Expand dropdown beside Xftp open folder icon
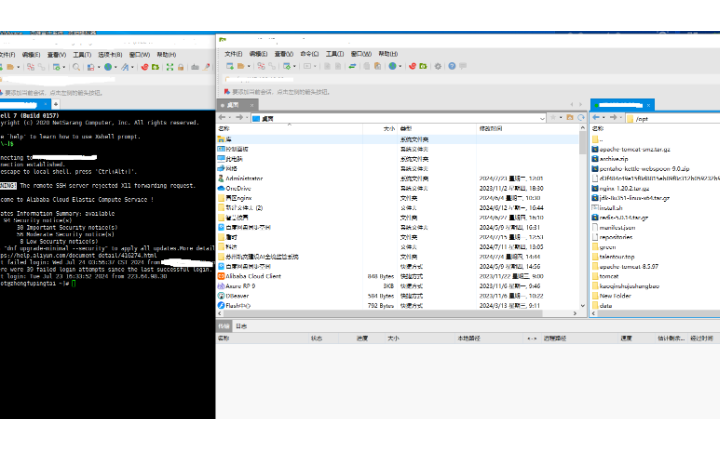 pos(249,67)
